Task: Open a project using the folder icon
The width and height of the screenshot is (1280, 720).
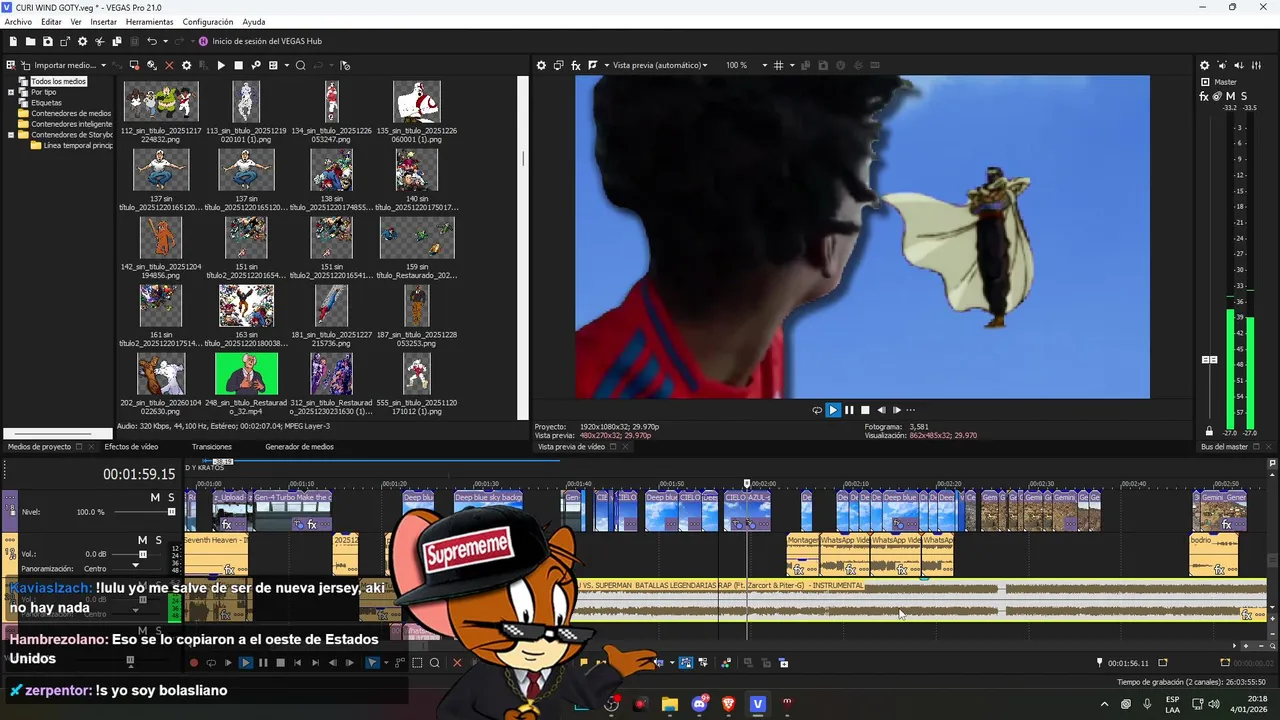Action: tap(30, 41)
